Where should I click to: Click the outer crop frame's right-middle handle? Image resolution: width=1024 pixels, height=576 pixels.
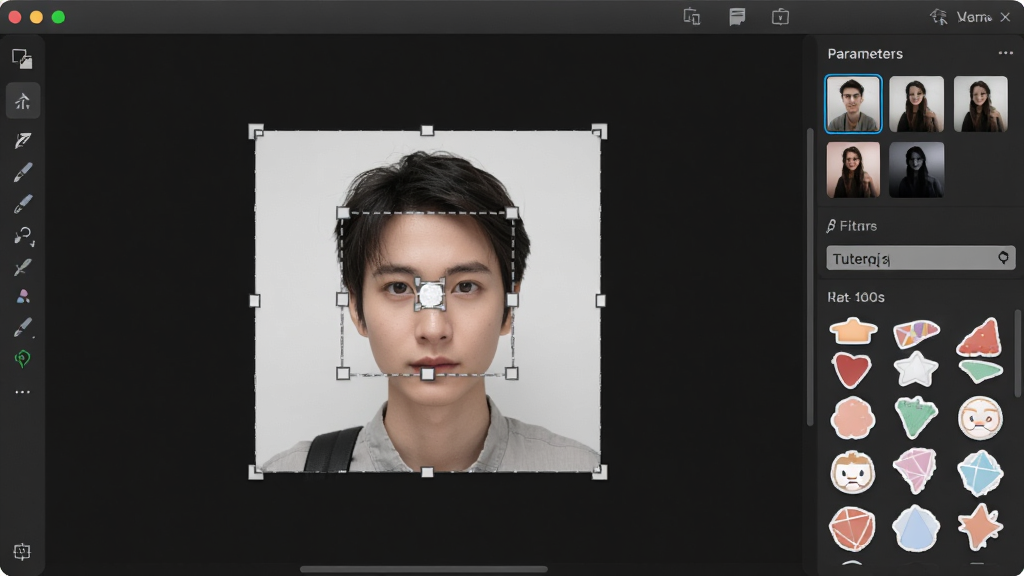pyautogui.click(x=600, y=300)
